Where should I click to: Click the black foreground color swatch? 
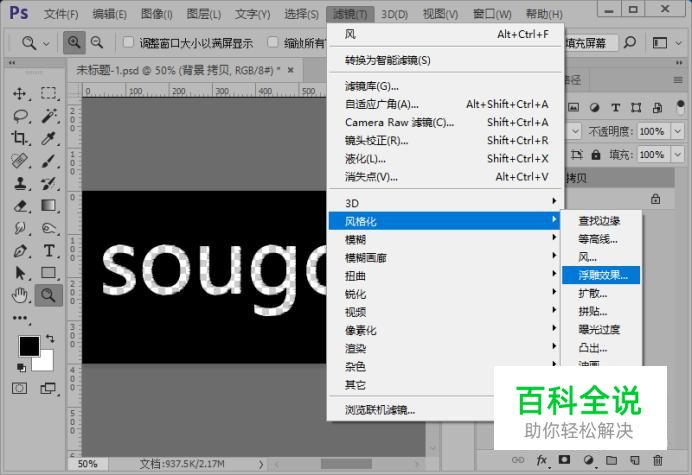coord(29,346)
